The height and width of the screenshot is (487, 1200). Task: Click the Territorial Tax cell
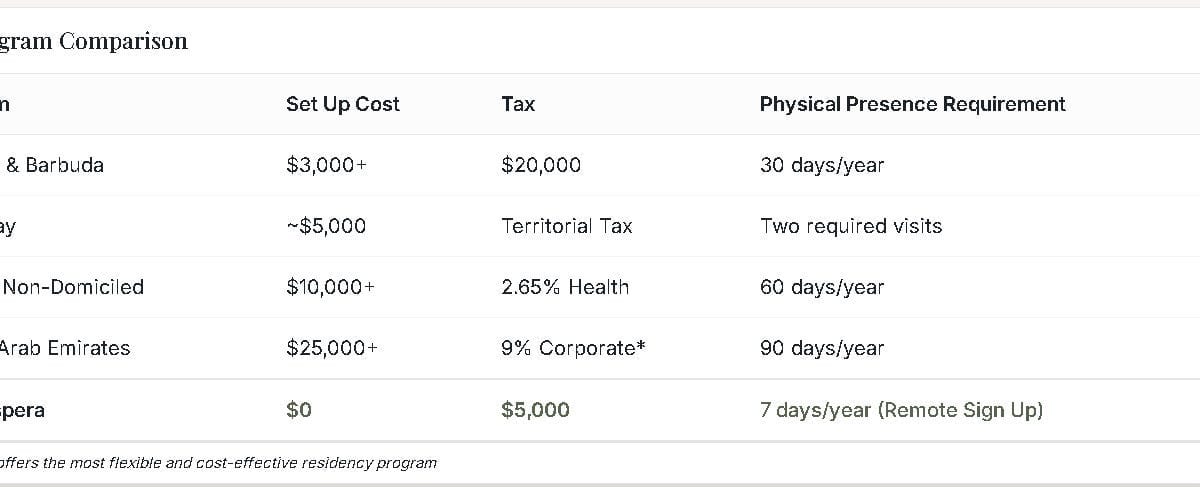566,226
